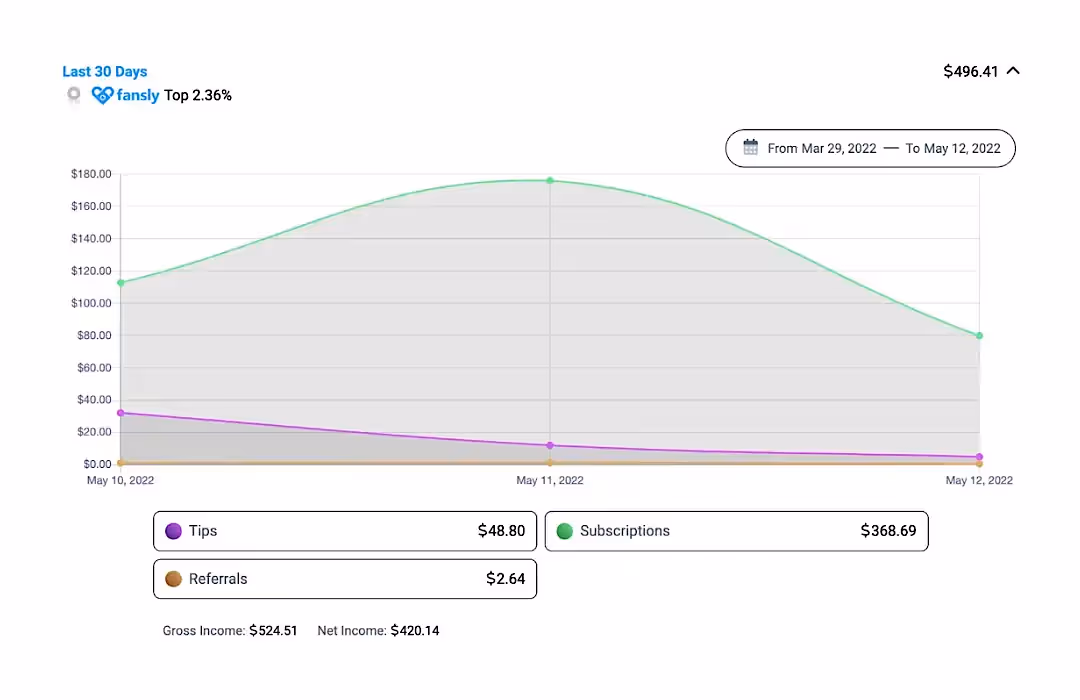The height and width of the screenshot is (700, 1080).
Task: Click the calendar icon in date range
Action: click(751, 147)
